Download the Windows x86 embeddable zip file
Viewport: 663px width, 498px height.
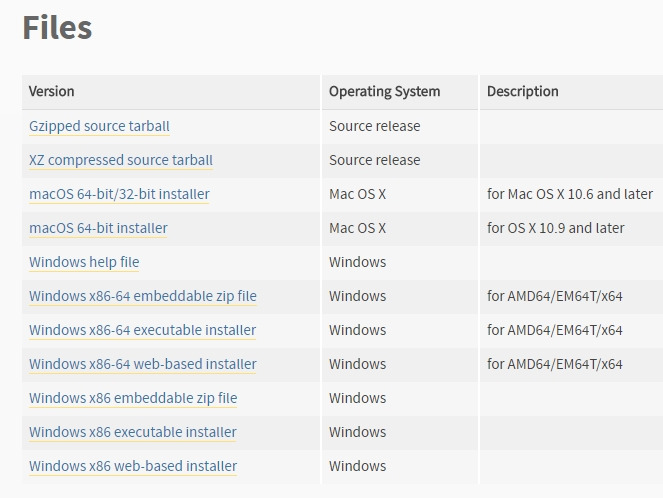click(x=133, y=398)
